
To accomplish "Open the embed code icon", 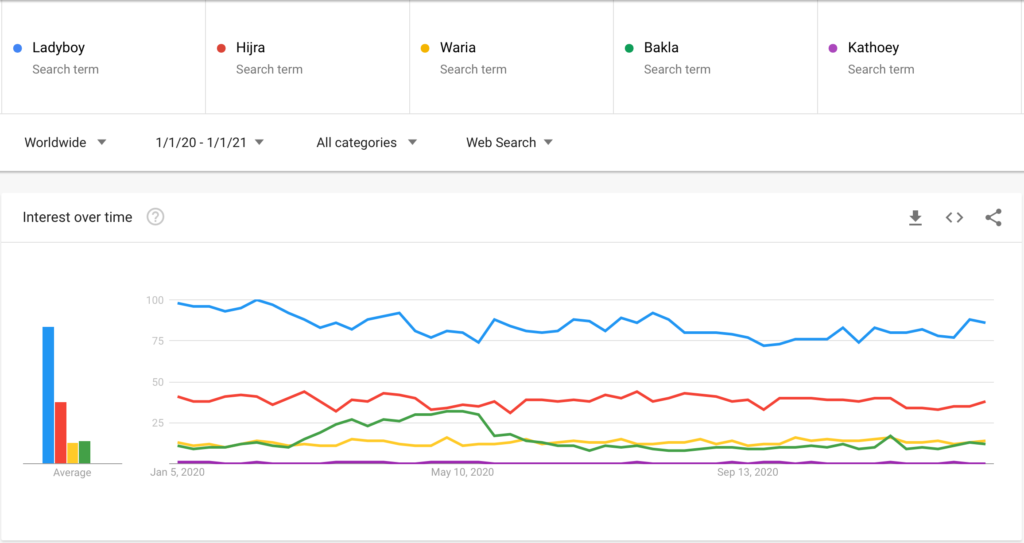I will [x=954, y=218].
